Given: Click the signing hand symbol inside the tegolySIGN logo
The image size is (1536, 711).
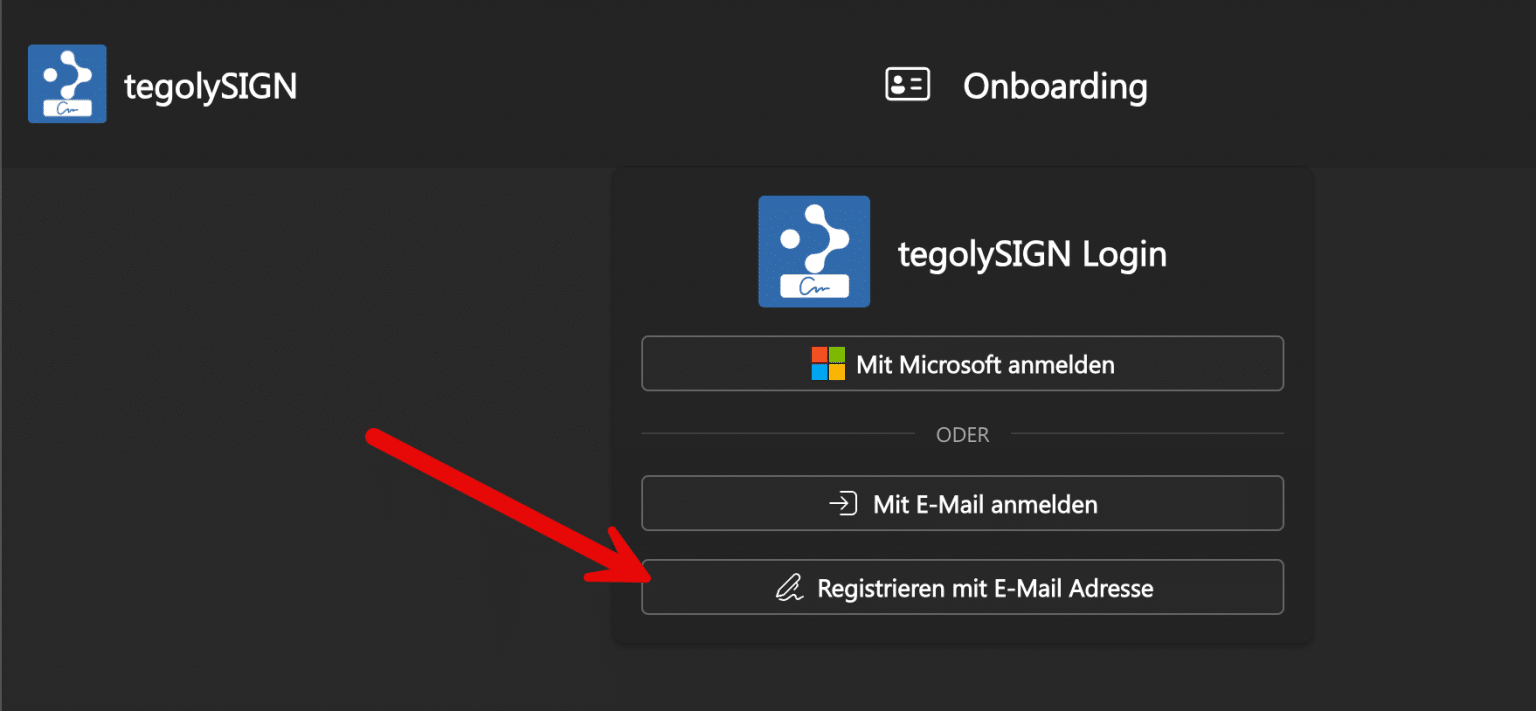Looking at the screenshot, I should coord(814,288).
